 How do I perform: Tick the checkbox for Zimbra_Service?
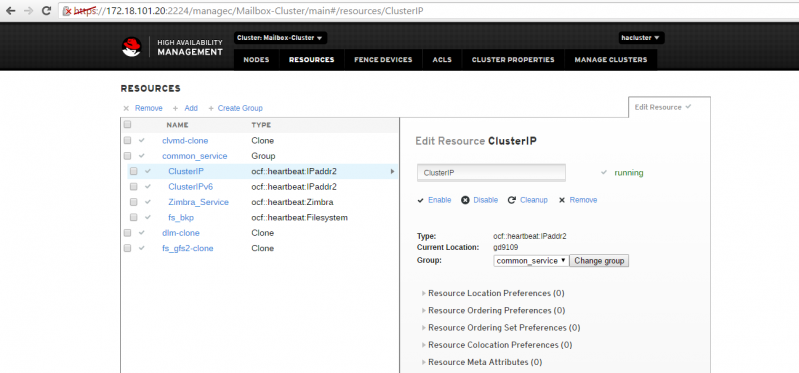[x=134, y=202]
